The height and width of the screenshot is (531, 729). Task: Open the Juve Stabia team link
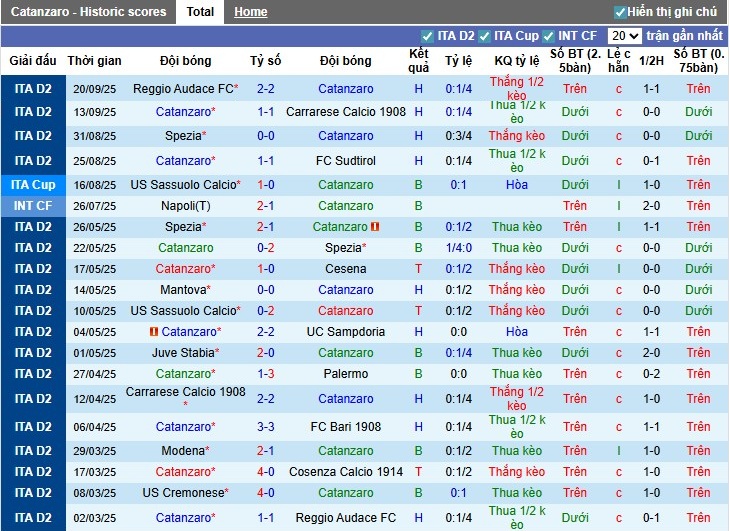tap(183, 353)
